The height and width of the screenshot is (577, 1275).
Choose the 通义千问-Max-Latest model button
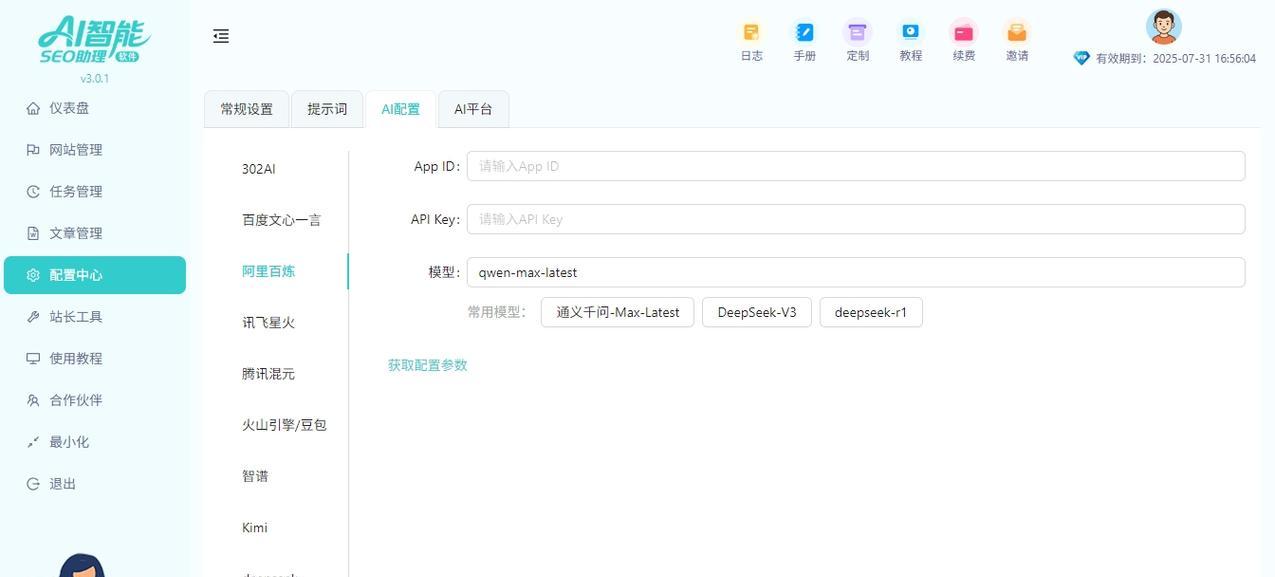[617, 312]
